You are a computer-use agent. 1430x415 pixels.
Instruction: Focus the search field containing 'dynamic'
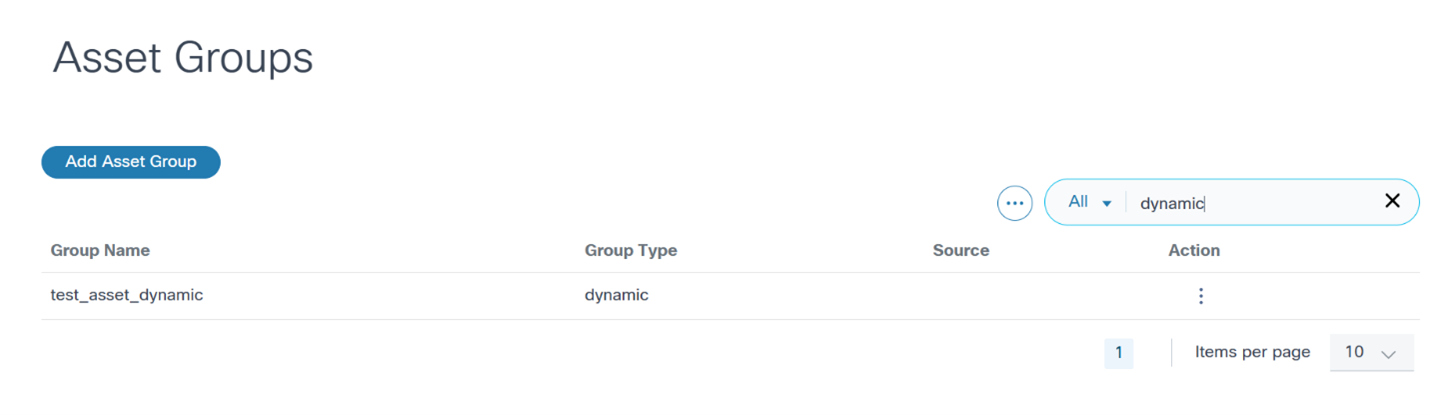coord(1250,203)
